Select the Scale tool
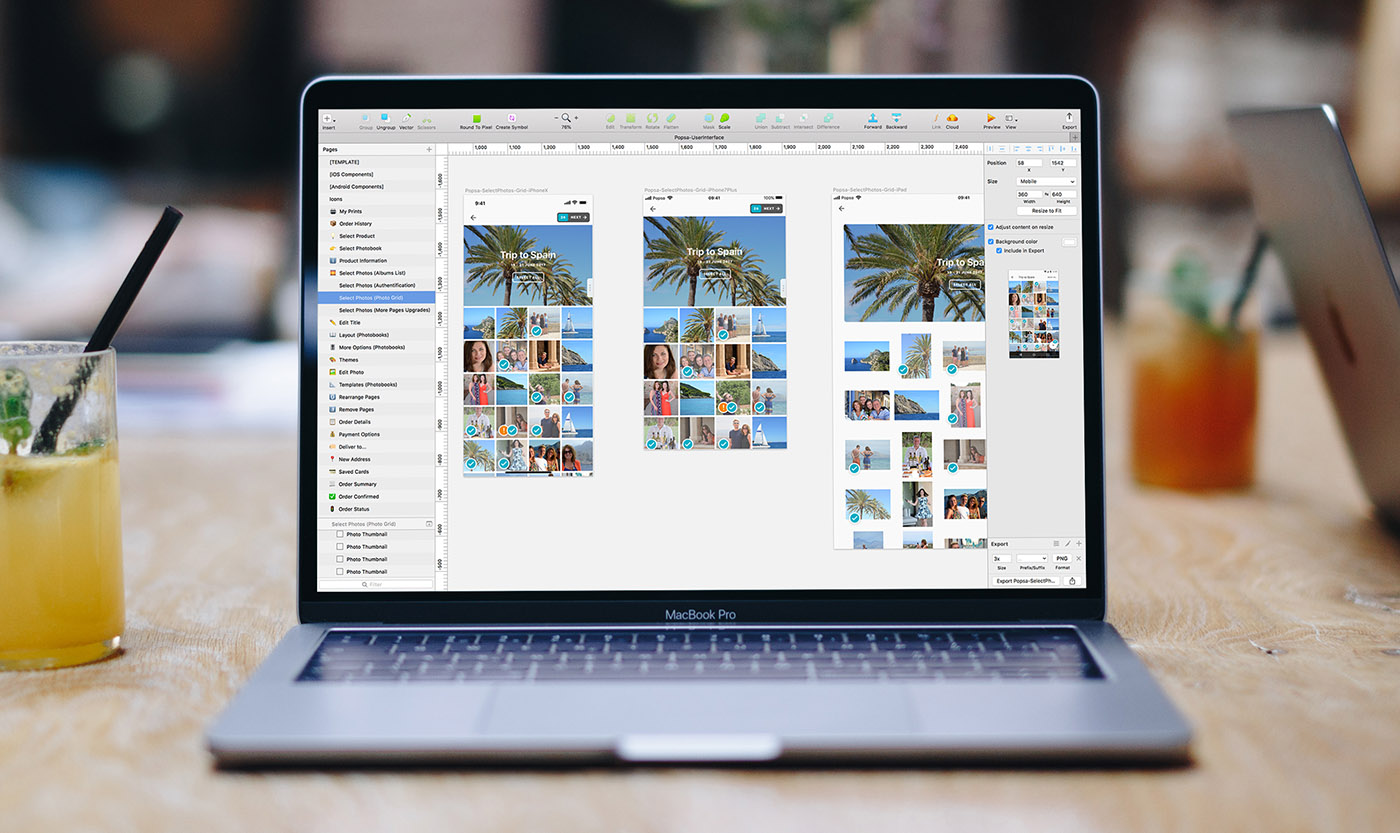The image size is (1400, 833). [x=724, y=118]
